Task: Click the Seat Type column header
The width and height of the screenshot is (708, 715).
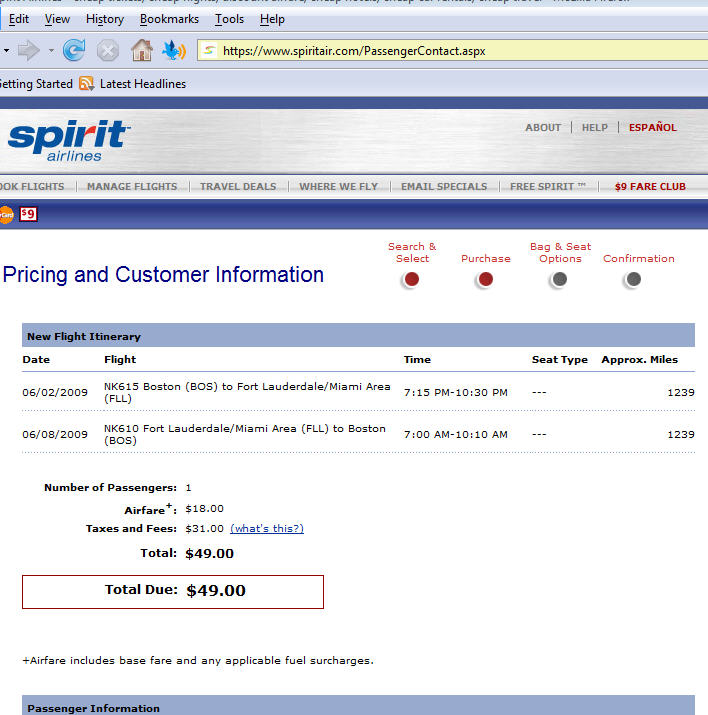Action: point(559,360)
